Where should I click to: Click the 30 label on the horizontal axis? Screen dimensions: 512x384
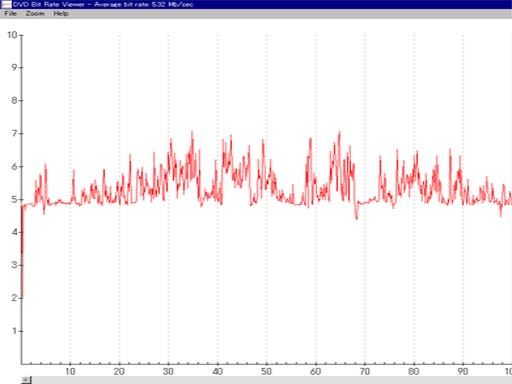point(168,371)
